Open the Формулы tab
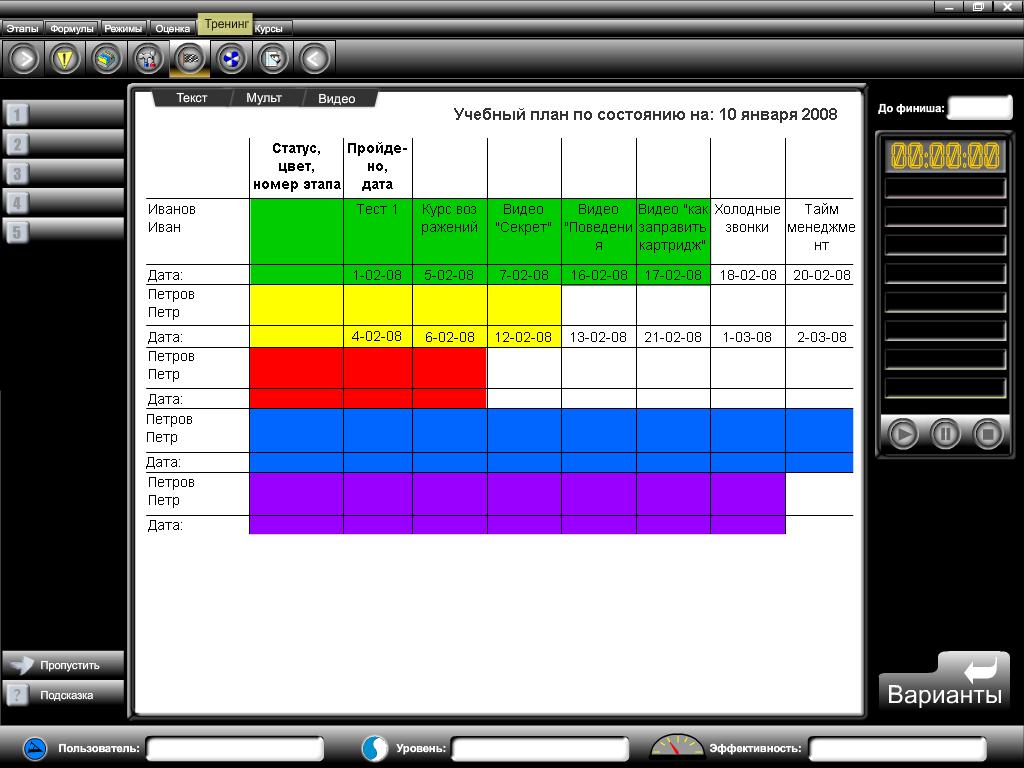Screen dimensions: 1024x768 71,29
